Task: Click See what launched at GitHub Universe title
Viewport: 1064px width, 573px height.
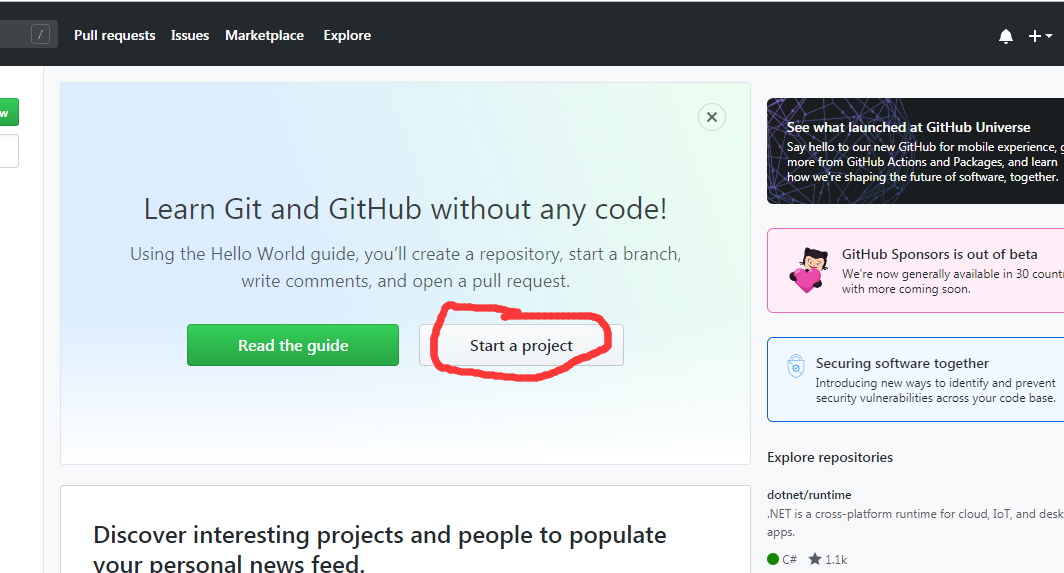Action: pos(909,127)
